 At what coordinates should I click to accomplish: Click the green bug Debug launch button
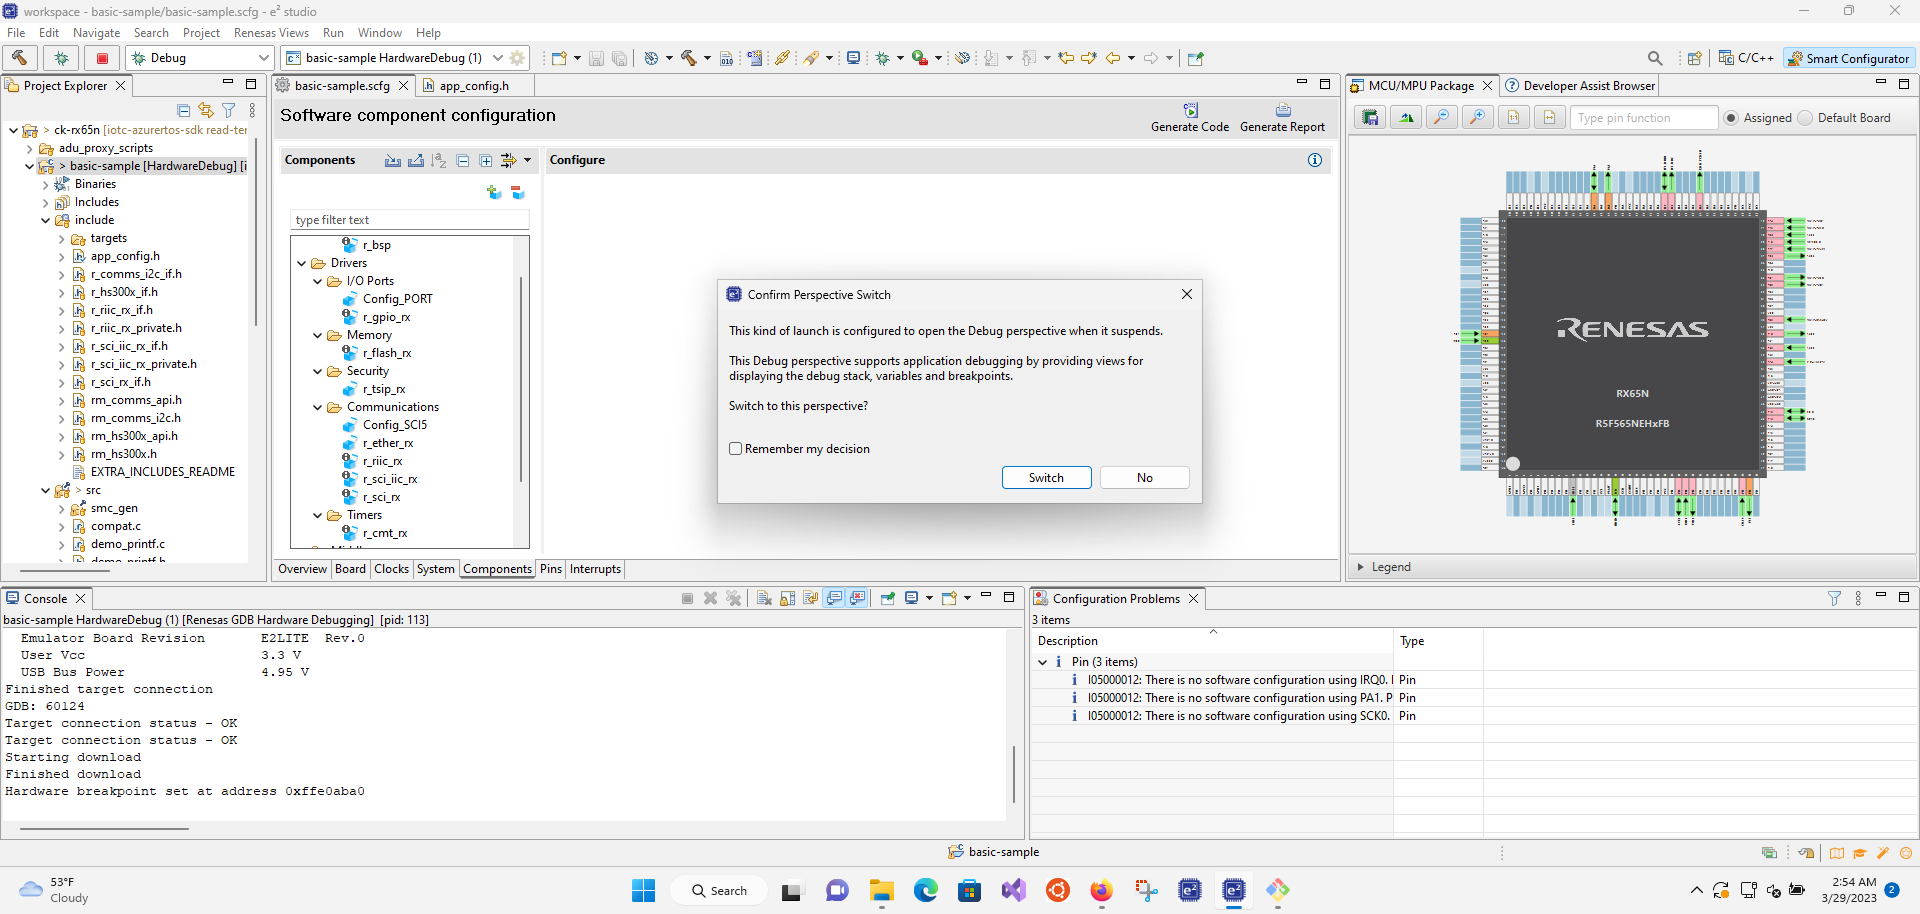61,58
